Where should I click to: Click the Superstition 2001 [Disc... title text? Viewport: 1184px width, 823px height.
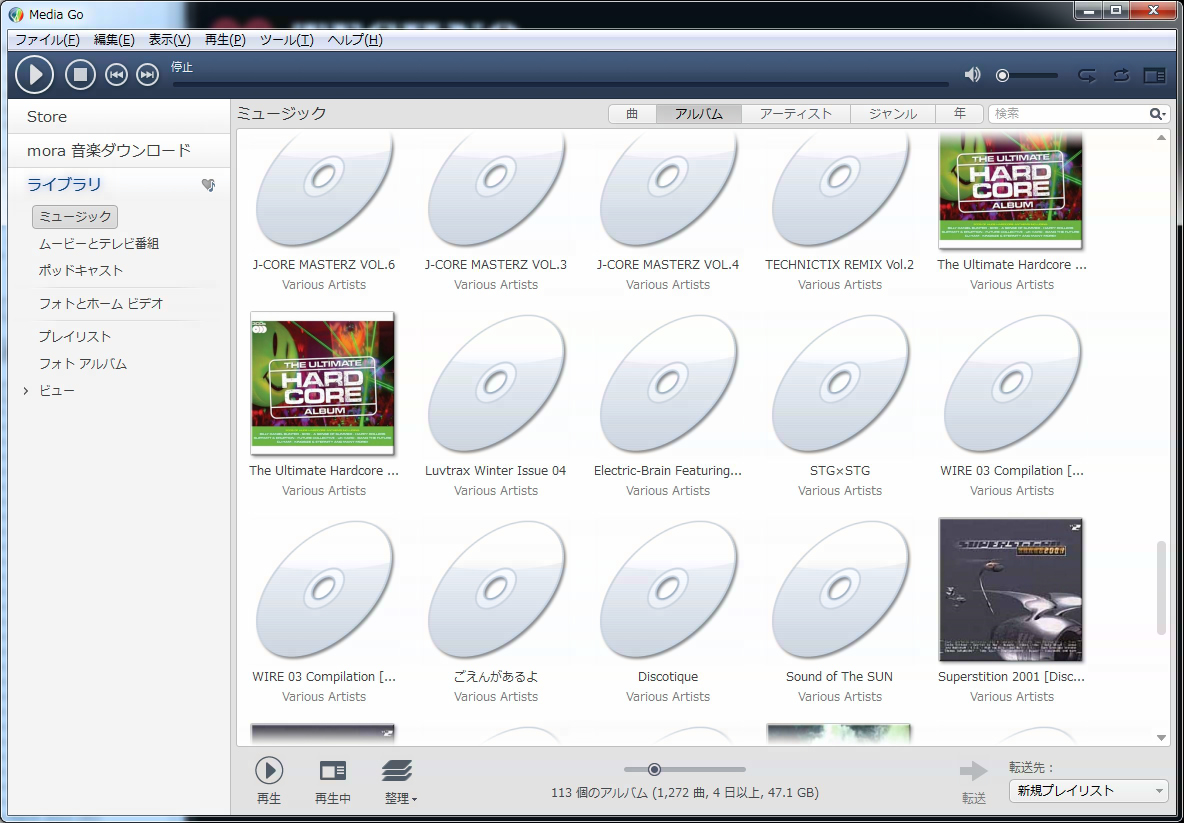tap(1011, 677)
